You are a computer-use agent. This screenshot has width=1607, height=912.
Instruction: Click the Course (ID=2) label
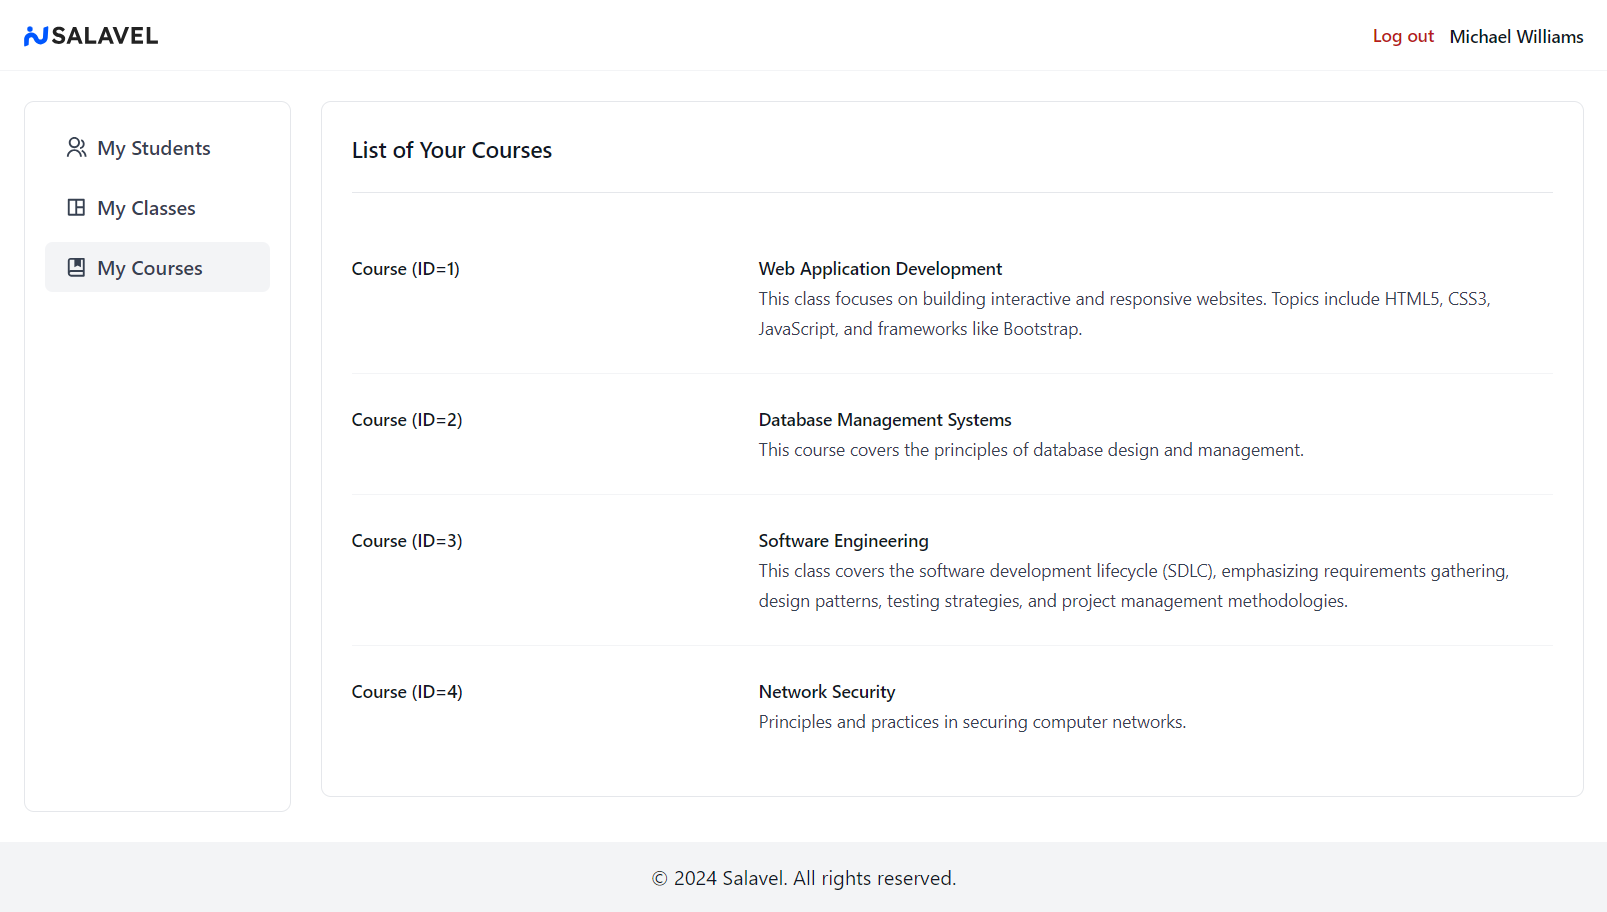click(x=407, y=420)
